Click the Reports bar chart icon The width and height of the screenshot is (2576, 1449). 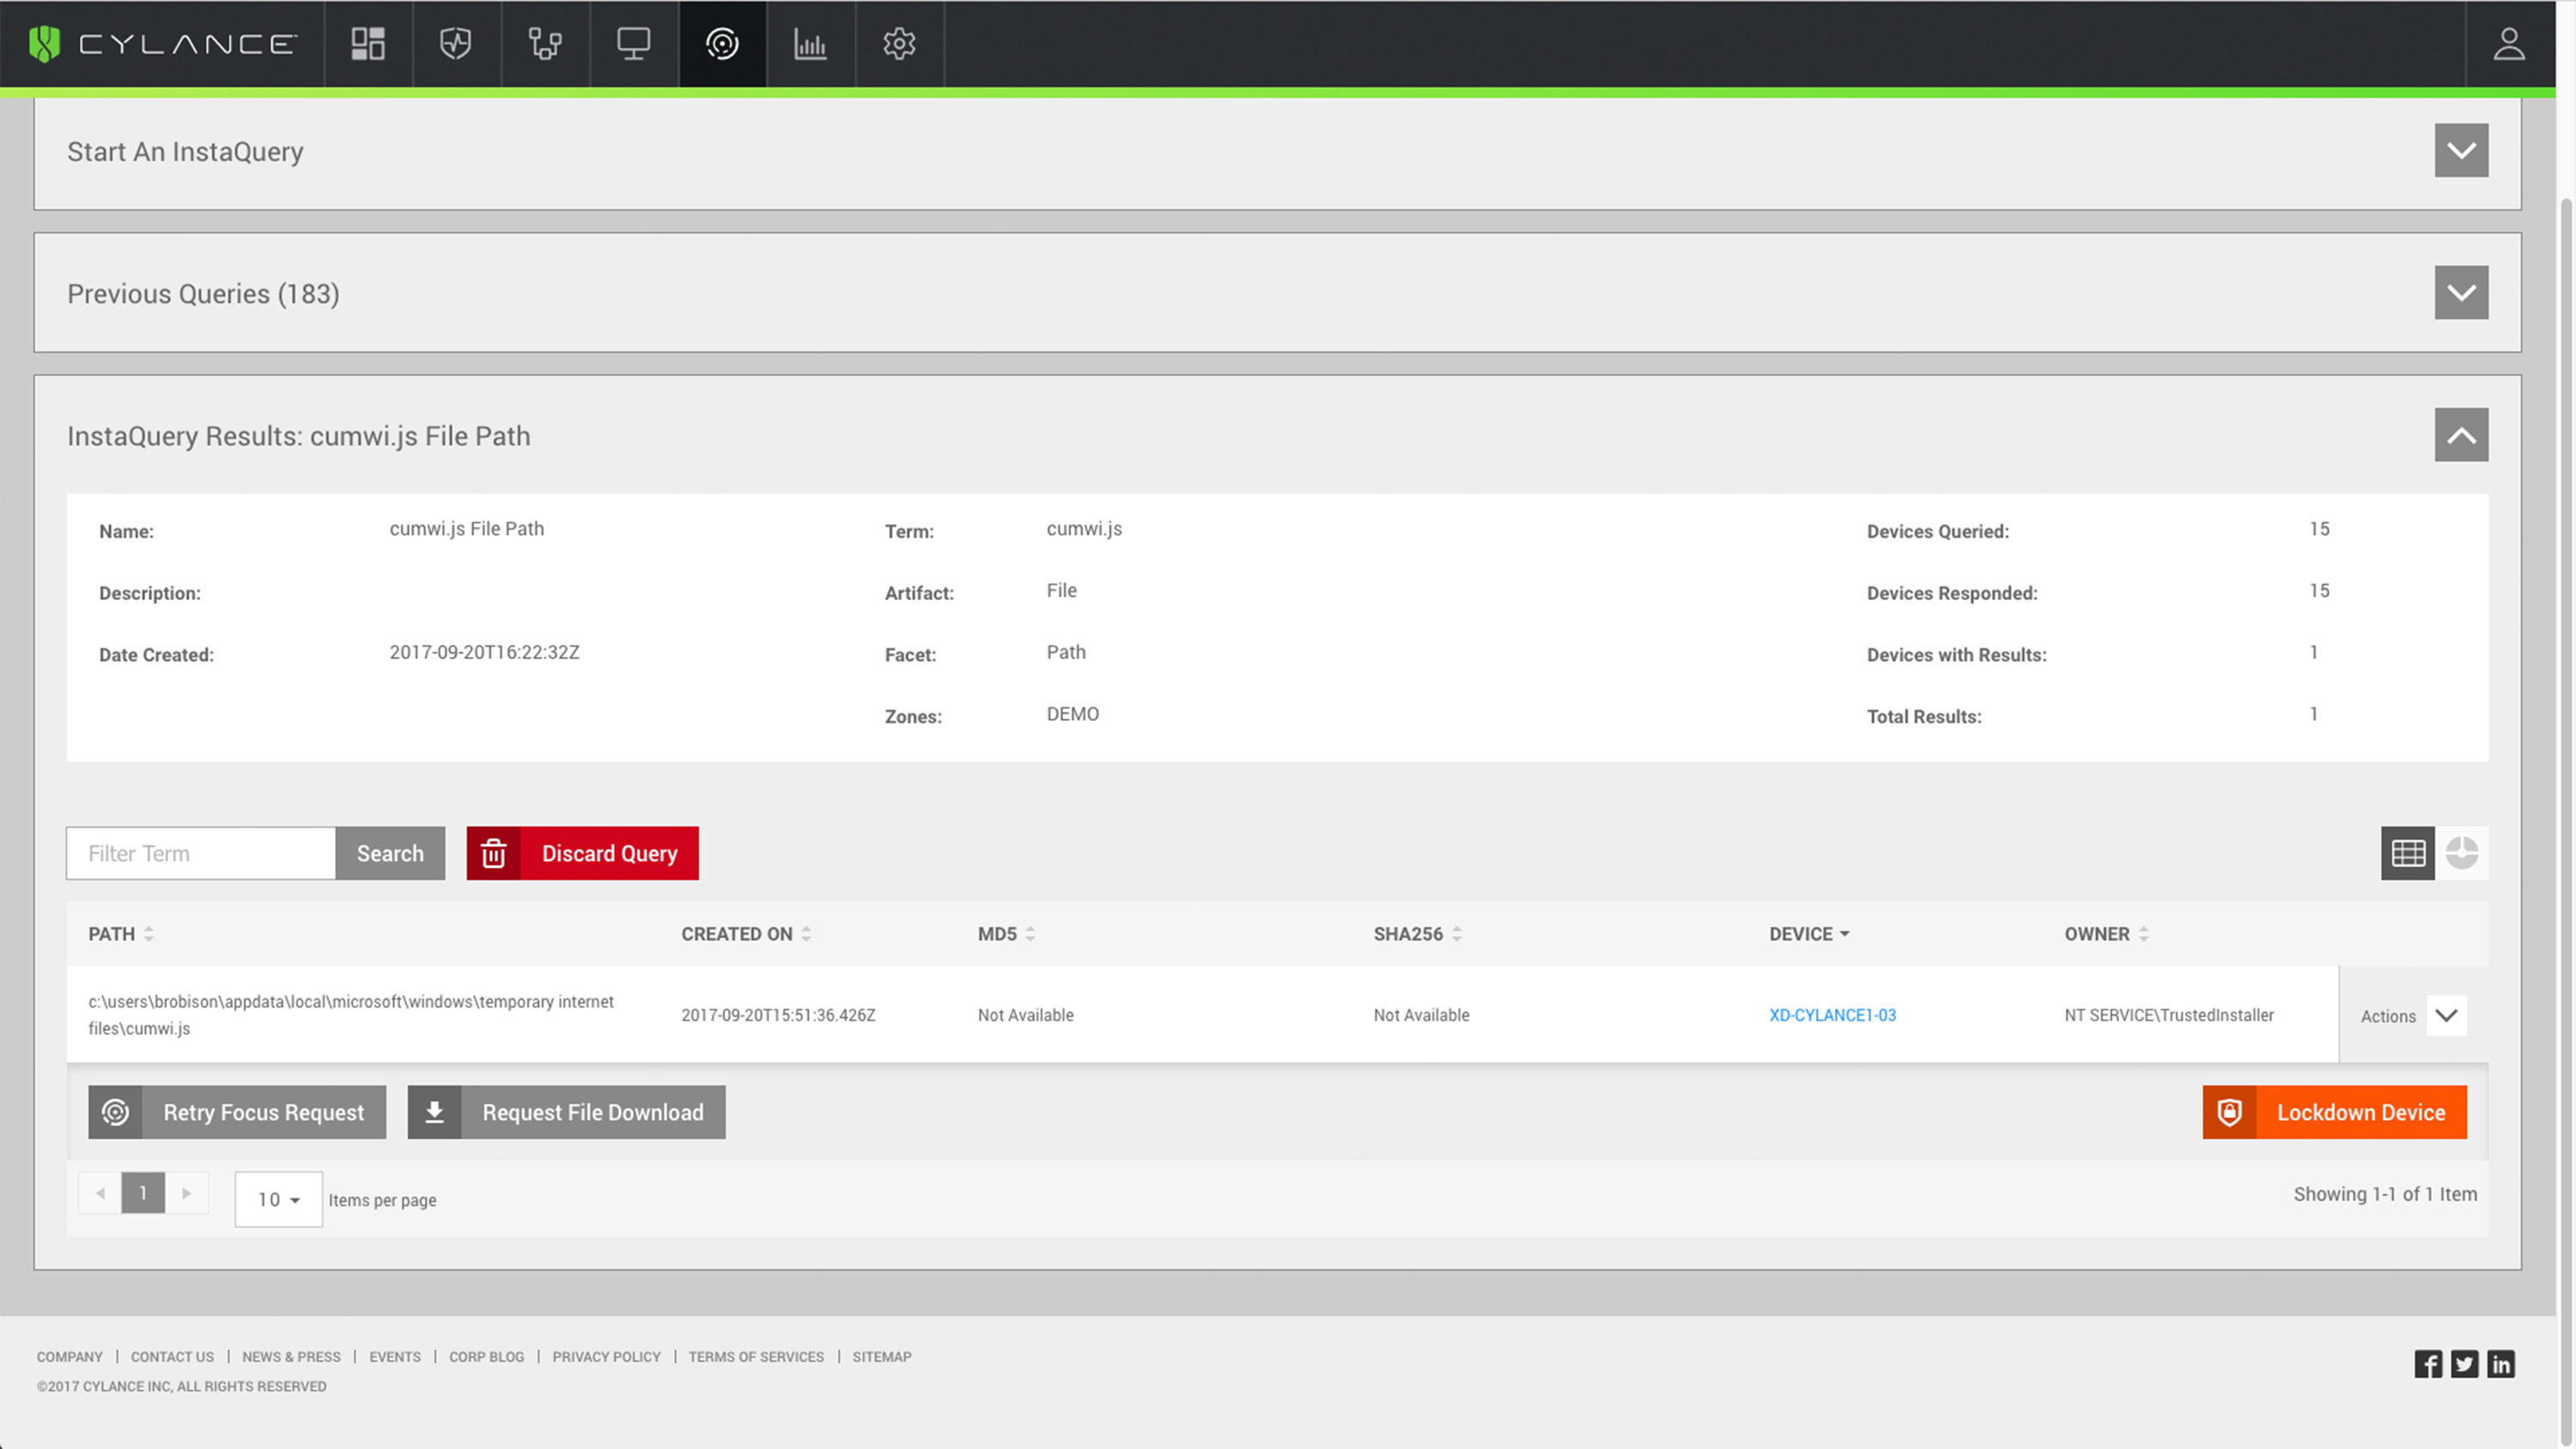click(x=810, y=44)
